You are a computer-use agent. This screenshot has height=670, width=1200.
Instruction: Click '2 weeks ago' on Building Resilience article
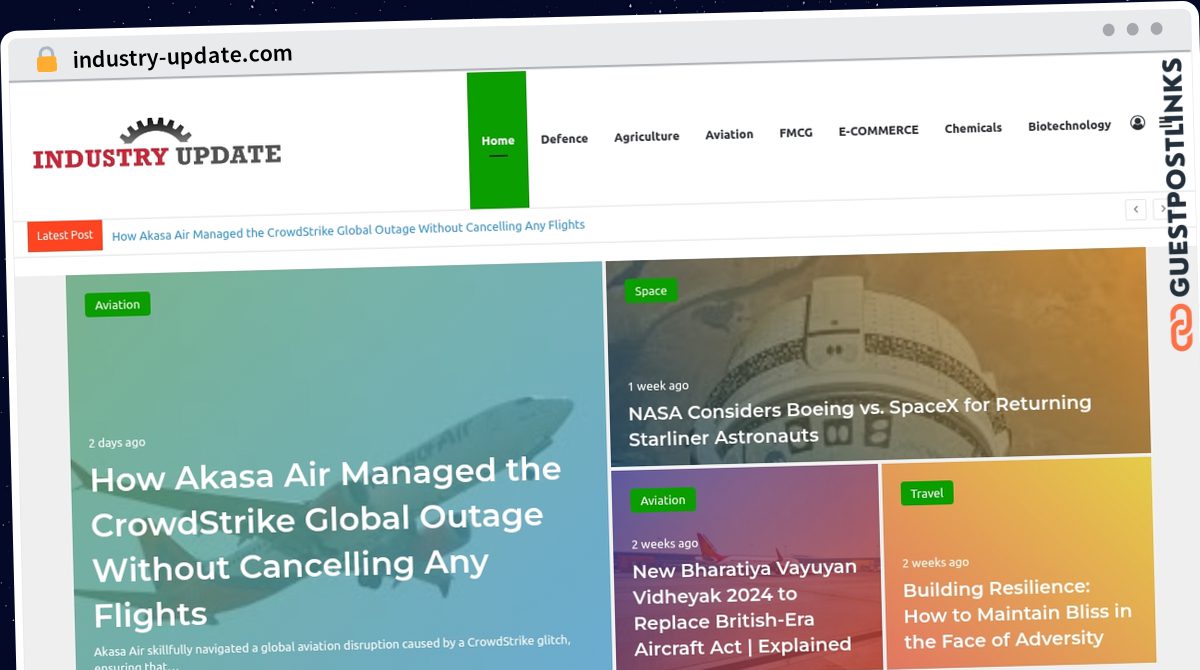coord(936,562)
